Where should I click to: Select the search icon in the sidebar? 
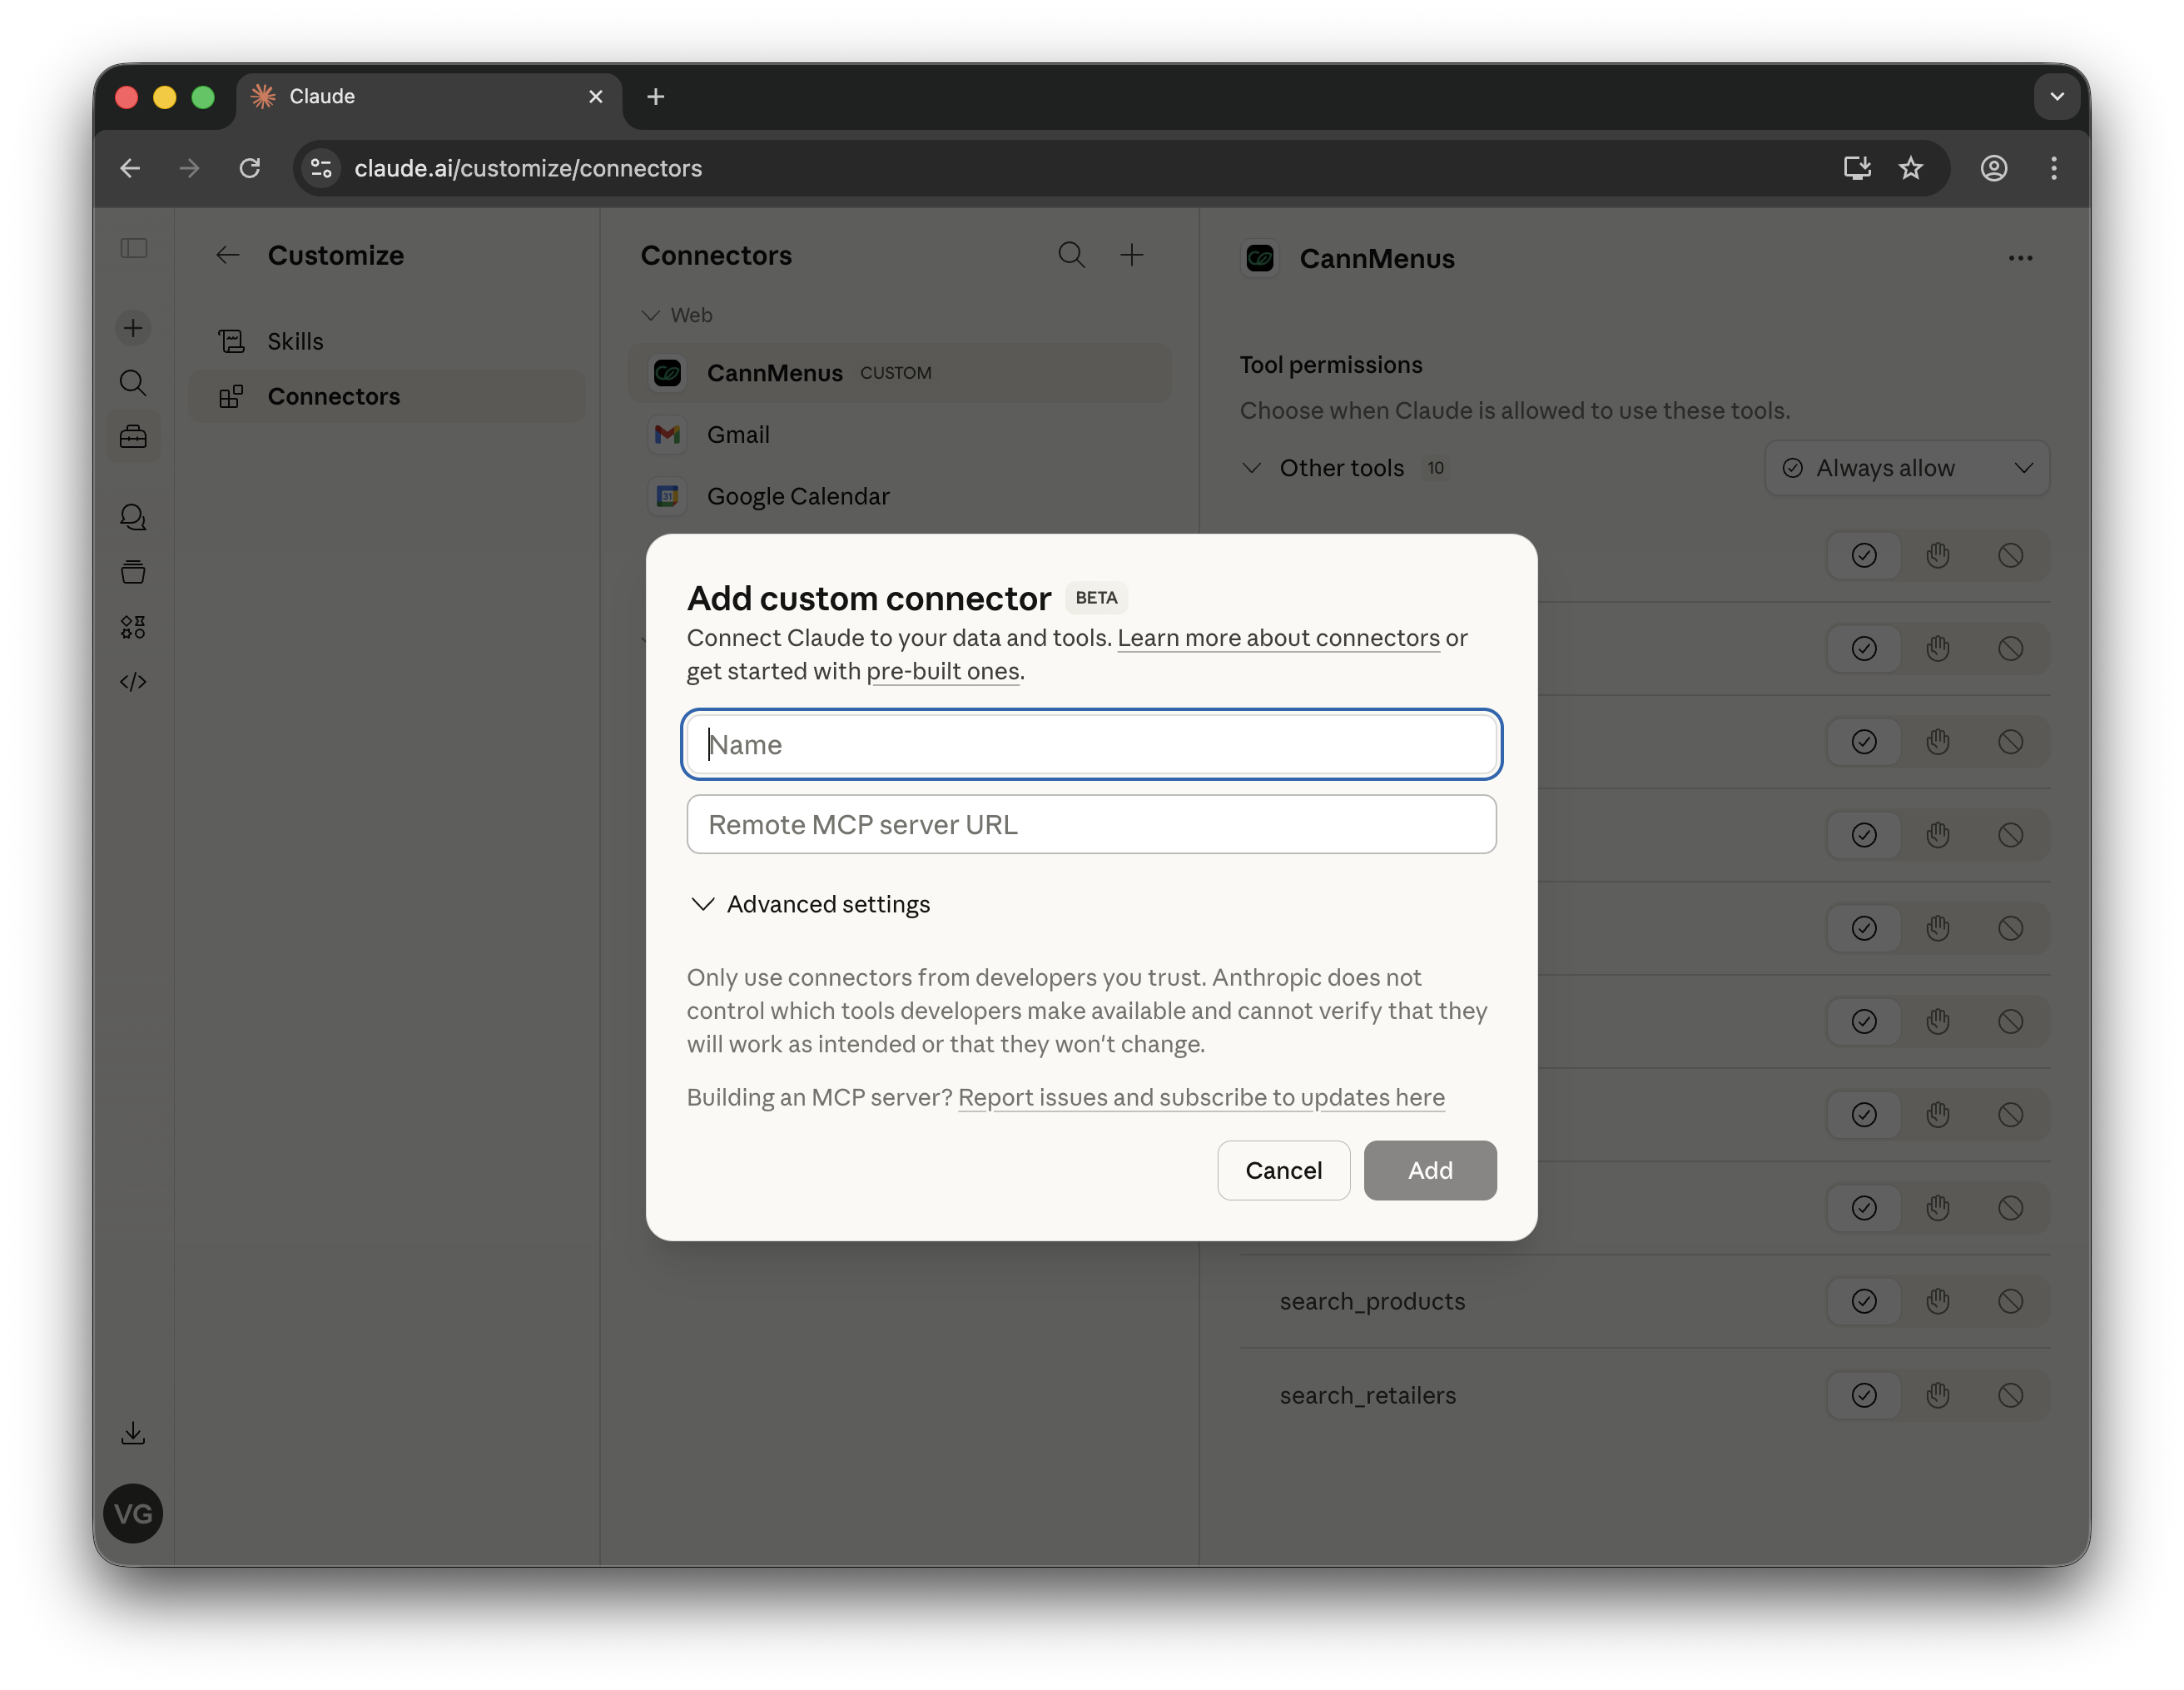(x=133, y=383)
